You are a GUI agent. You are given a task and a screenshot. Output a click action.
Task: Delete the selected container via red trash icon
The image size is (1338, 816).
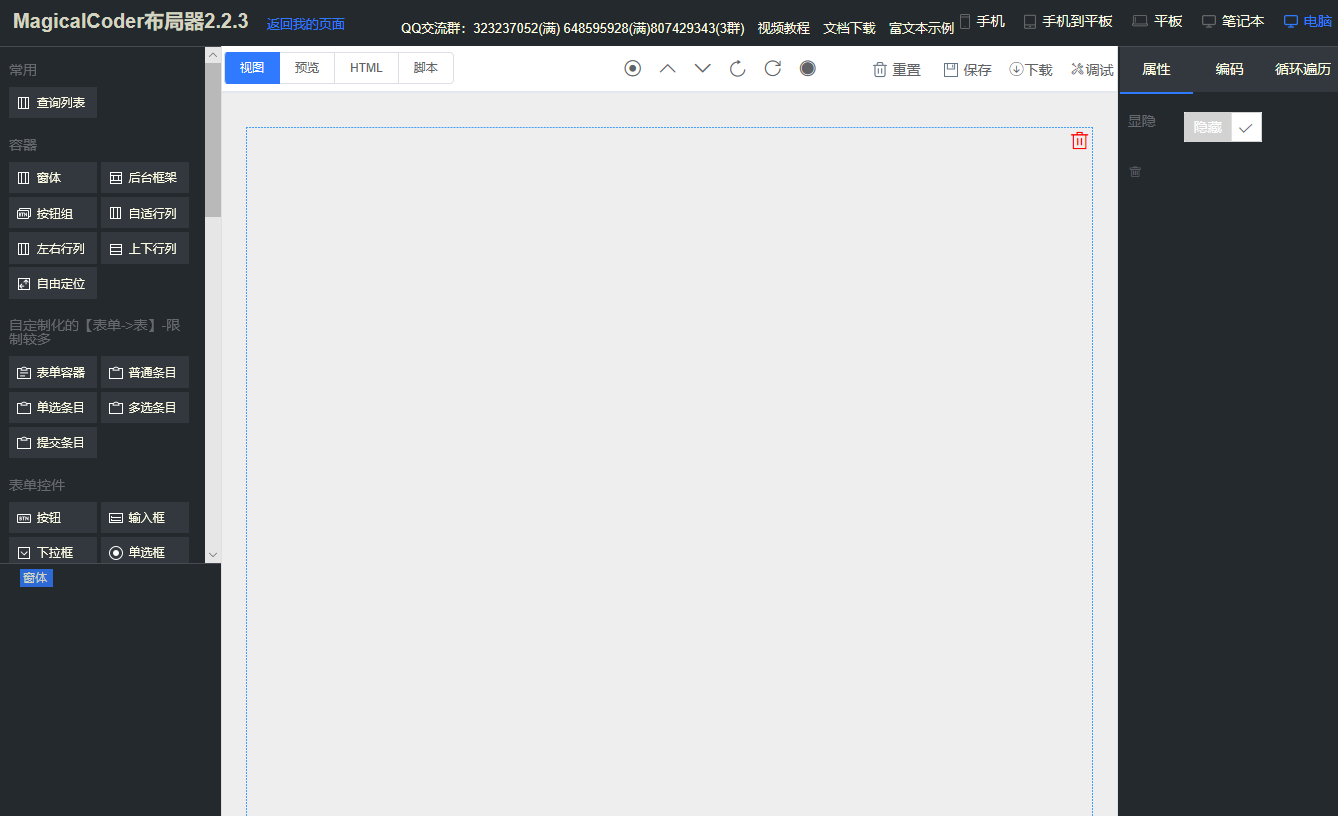1079,141
